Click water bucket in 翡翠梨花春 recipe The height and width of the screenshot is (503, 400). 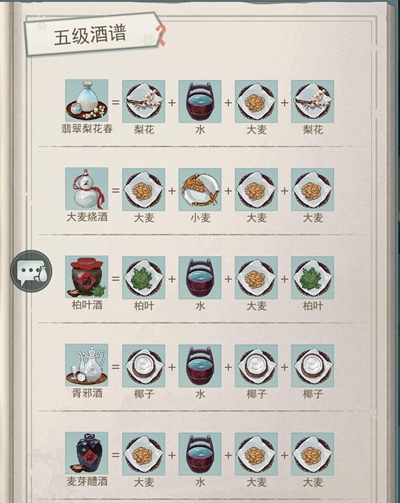pos(200,101)
